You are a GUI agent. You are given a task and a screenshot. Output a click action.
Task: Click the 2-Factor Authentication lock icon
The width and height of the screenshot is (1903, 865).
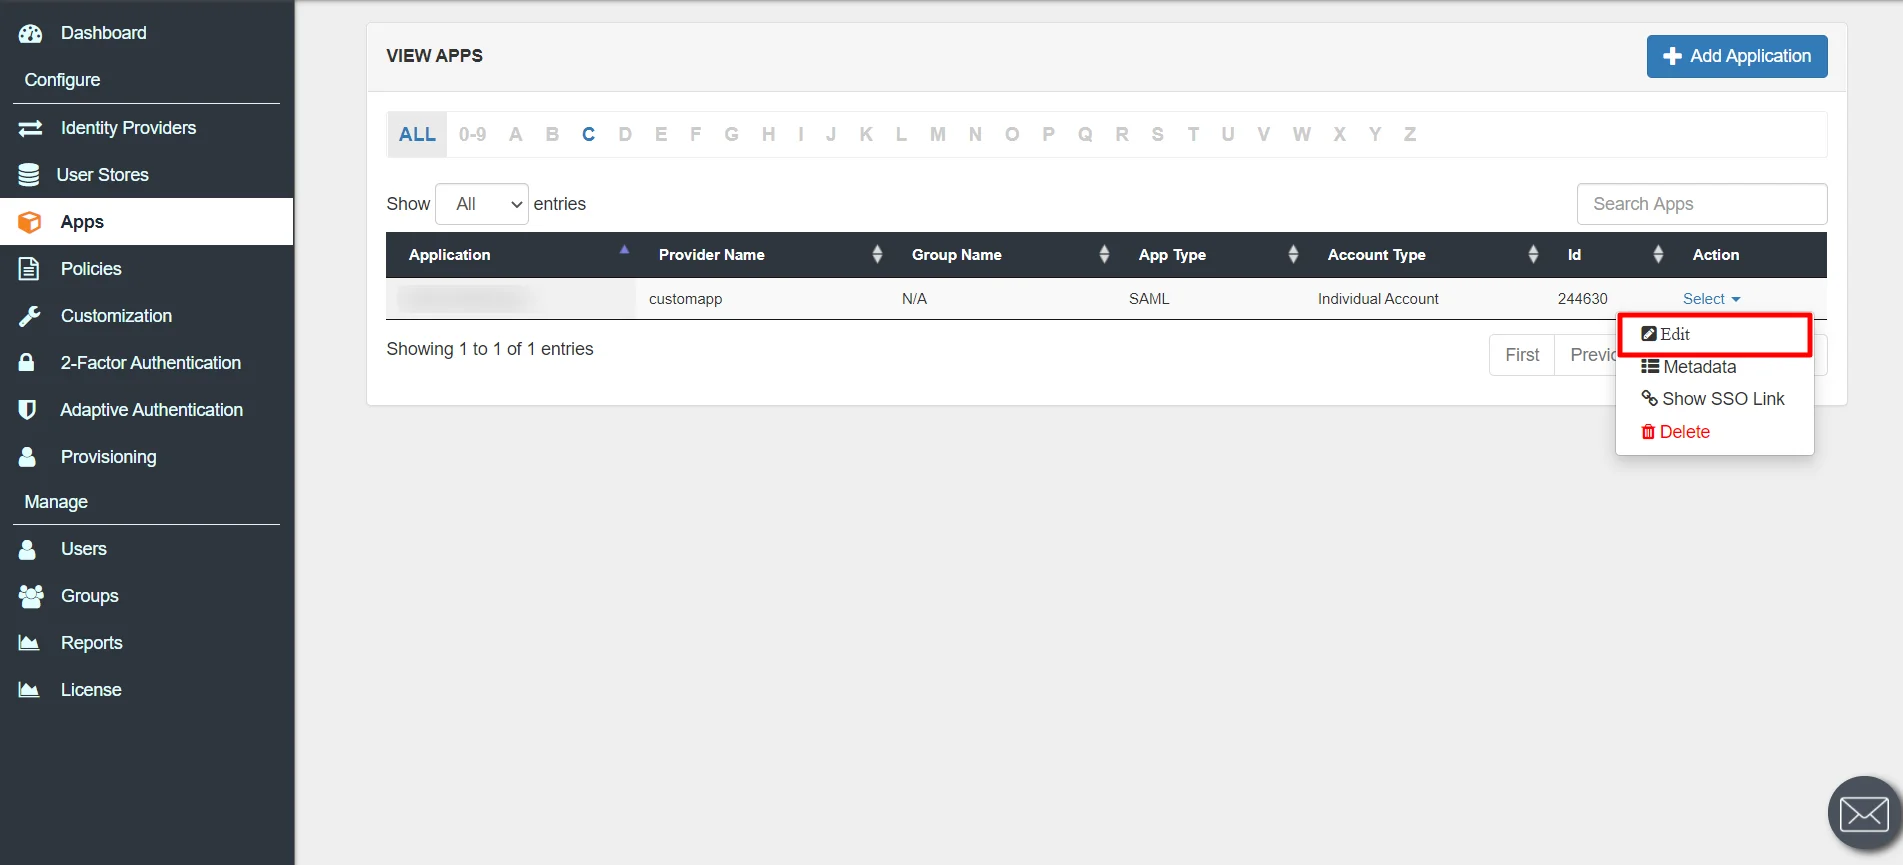27,362
